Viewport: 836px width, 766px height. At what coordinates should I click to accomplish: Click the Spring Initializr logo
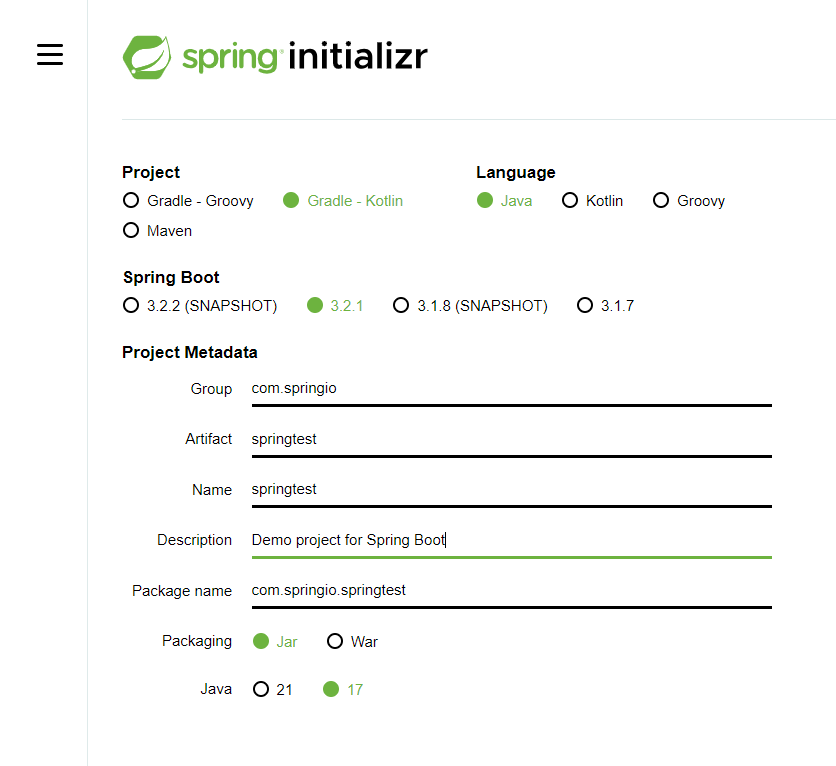tap(275, 56)
